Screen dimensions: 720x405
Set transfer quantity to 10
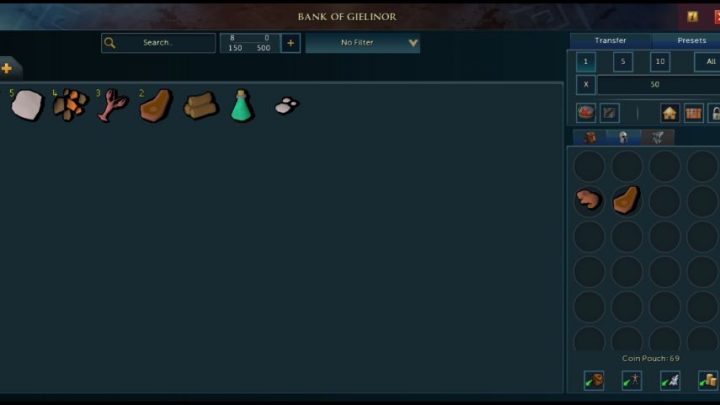[660, 62]
